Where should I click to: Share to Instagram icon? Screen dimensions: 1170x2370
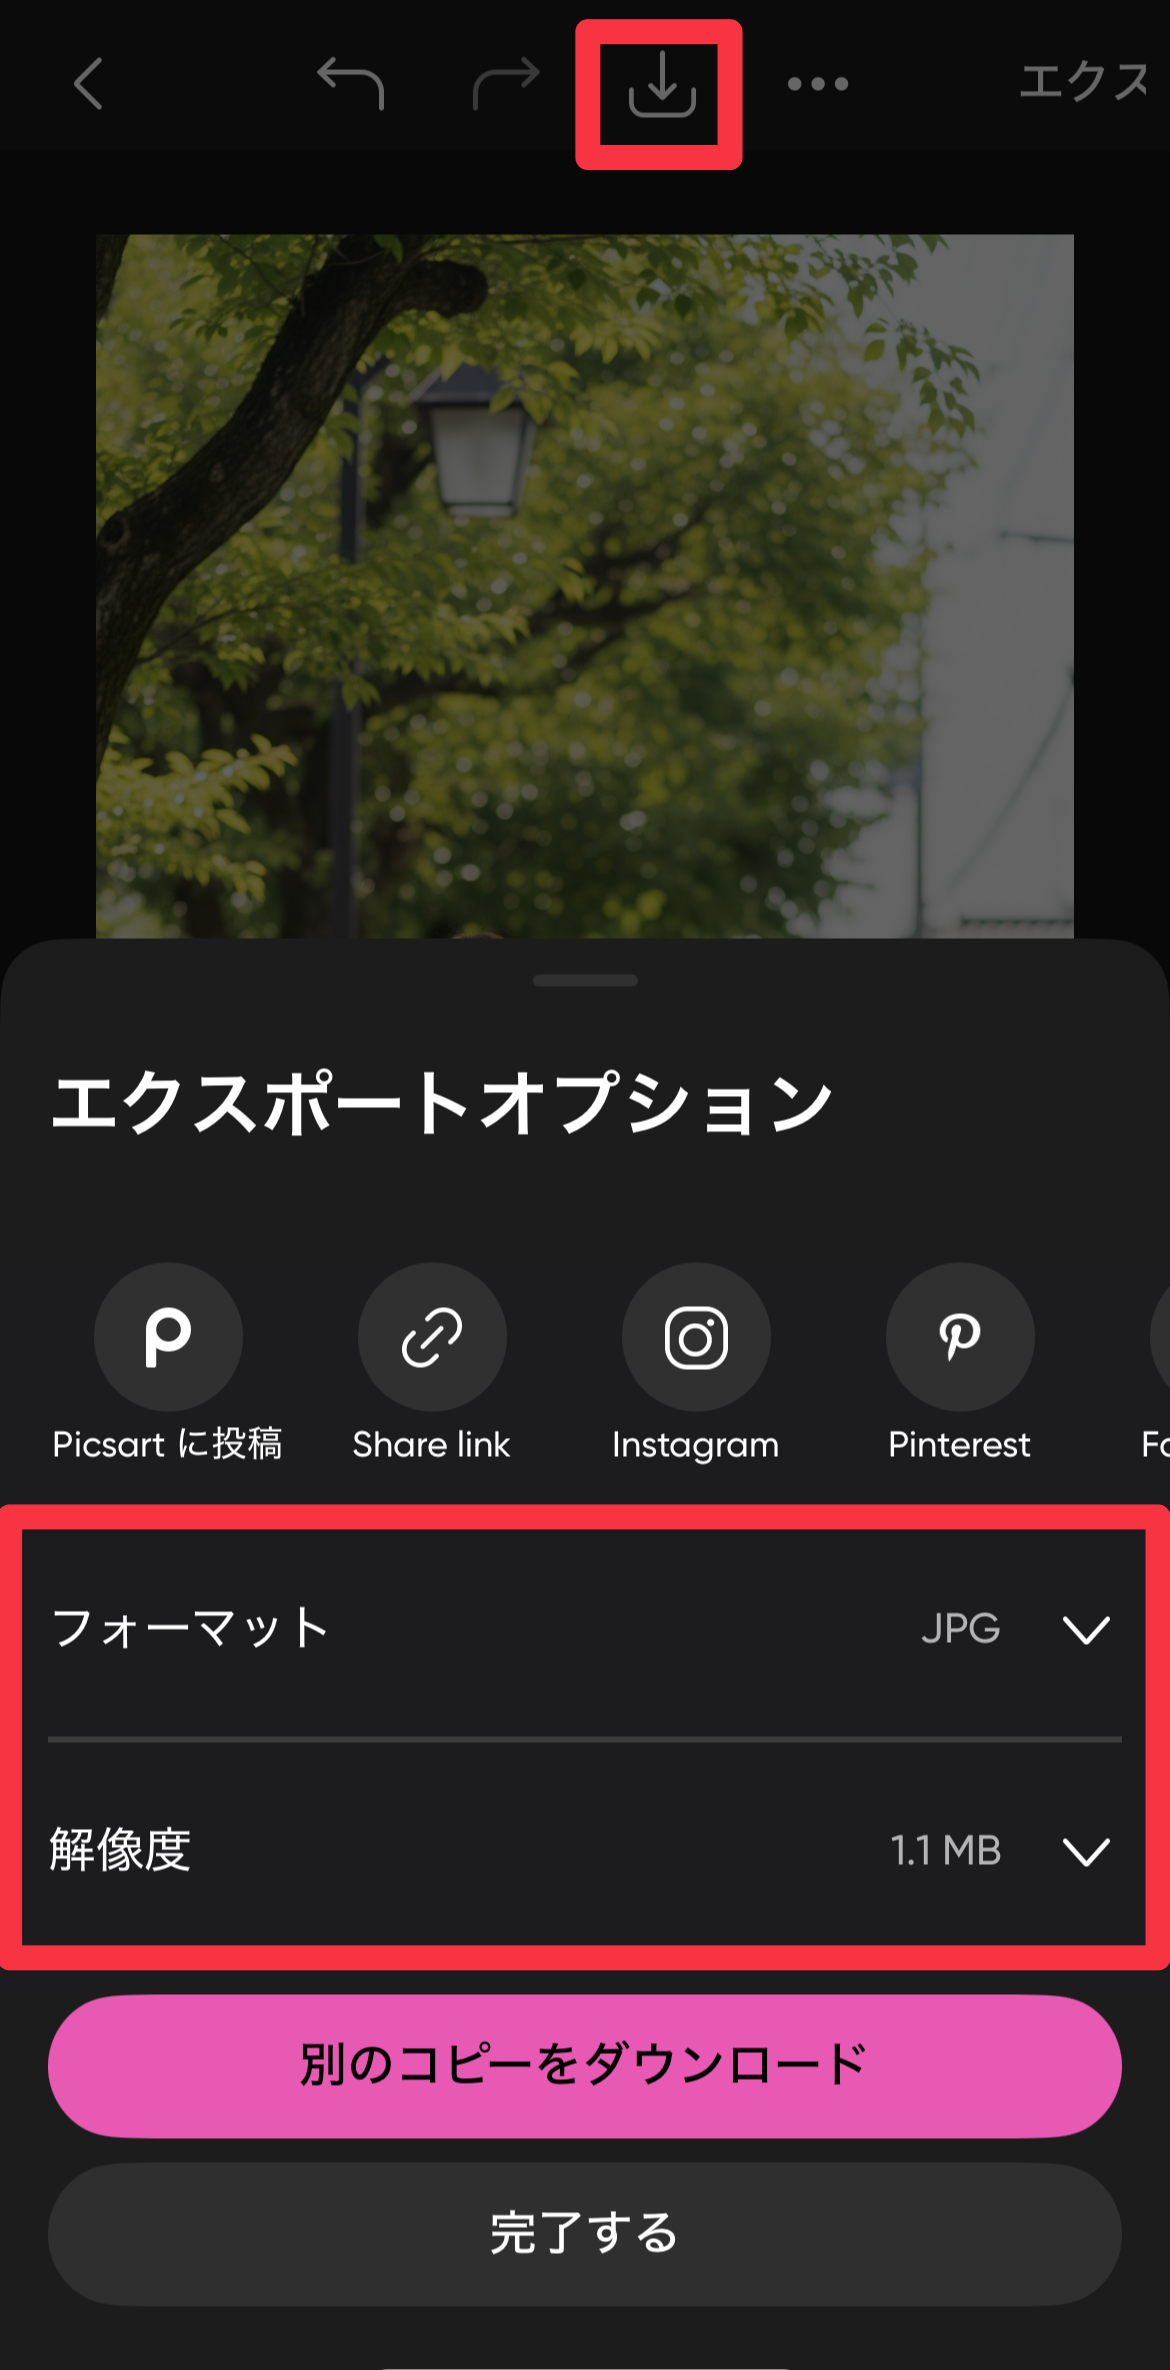[x=696, y=1337]
